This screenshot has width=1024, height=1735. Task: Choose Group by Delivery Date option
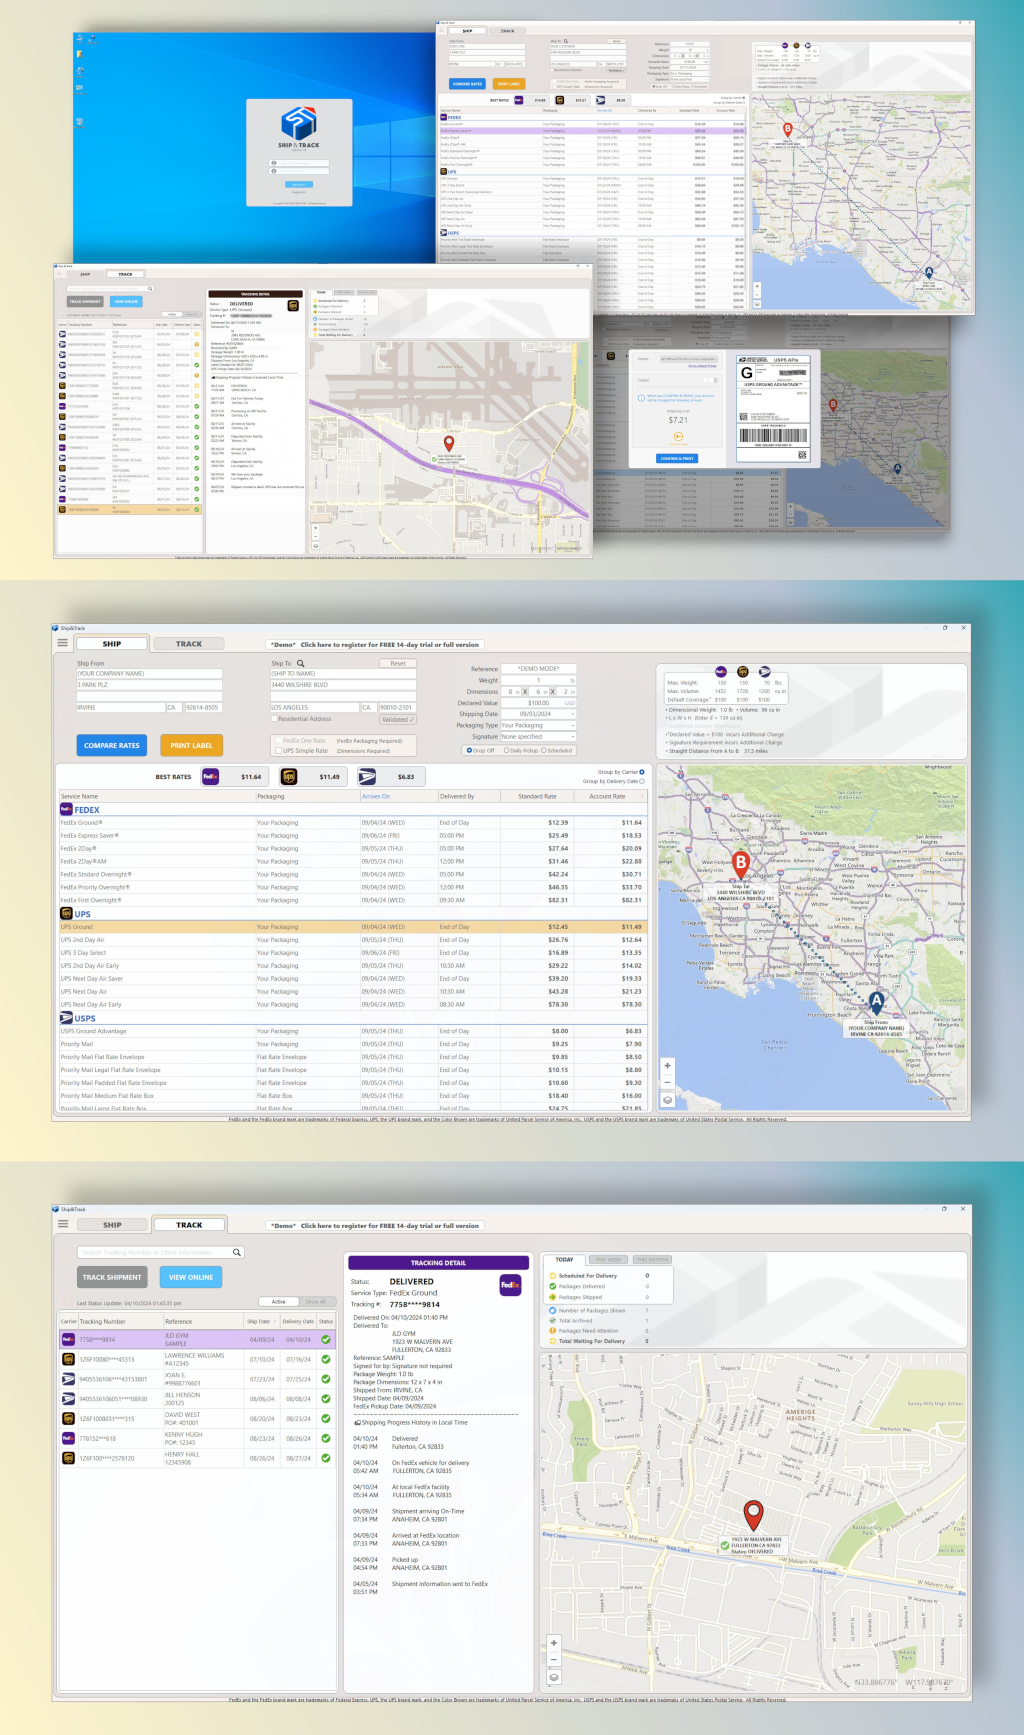[x=642, y=781]
